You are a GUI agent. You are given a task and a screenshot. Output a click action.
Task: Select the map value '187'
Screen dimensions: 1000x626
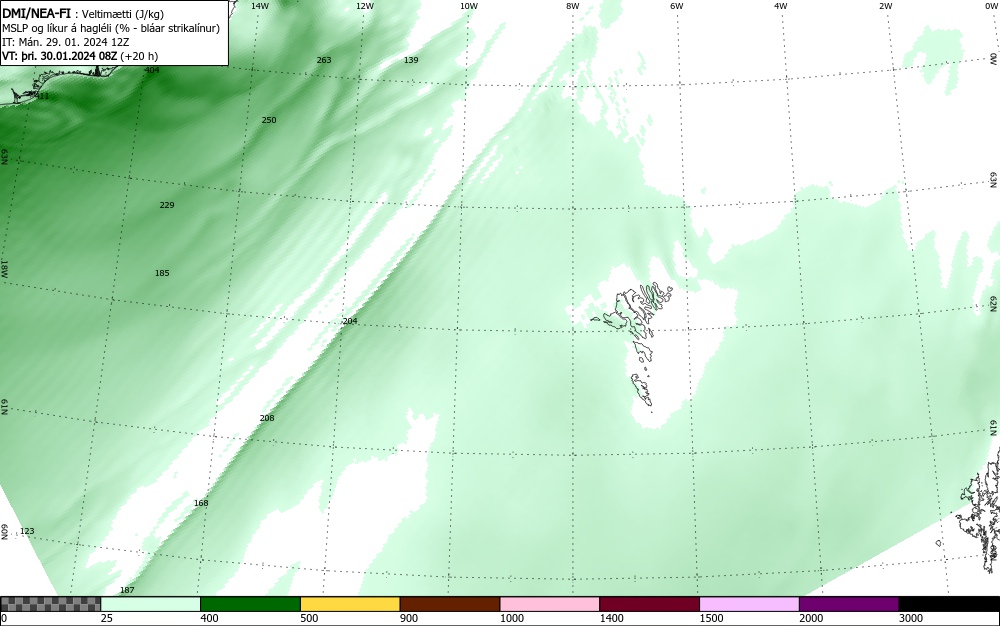coord(128,590)
